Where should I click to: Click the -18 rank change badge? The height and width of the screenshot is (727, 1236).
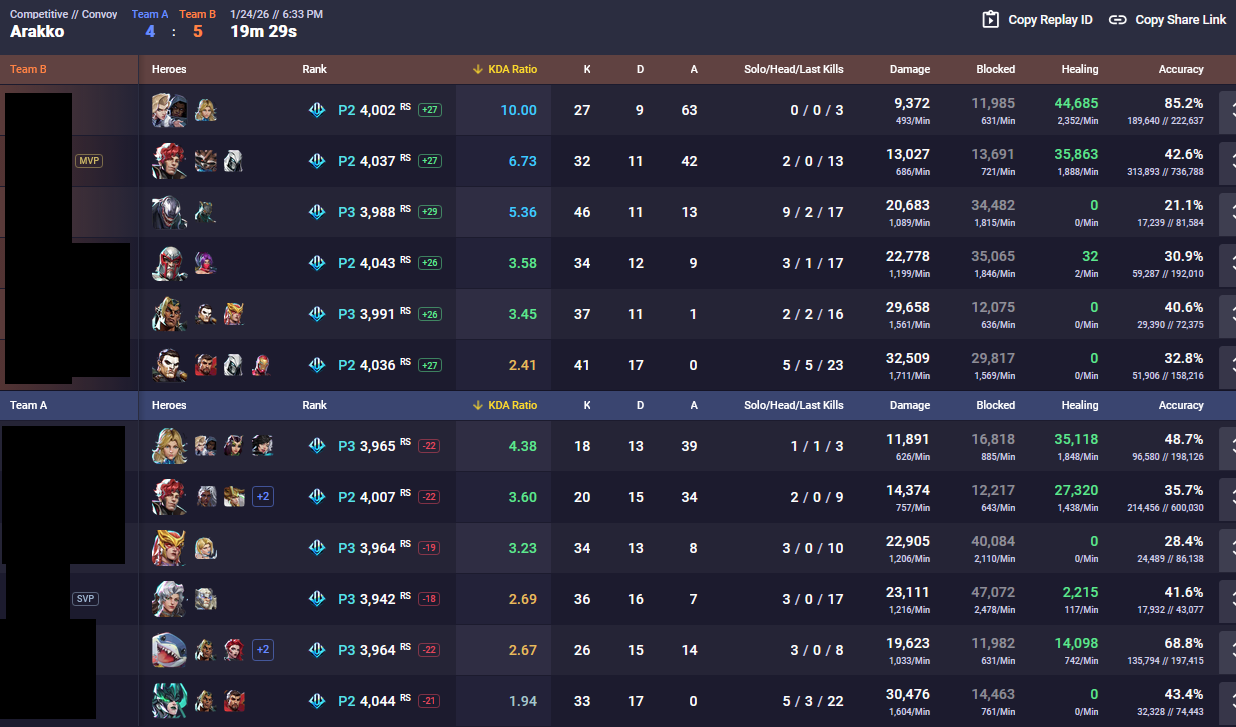[430, 599]
